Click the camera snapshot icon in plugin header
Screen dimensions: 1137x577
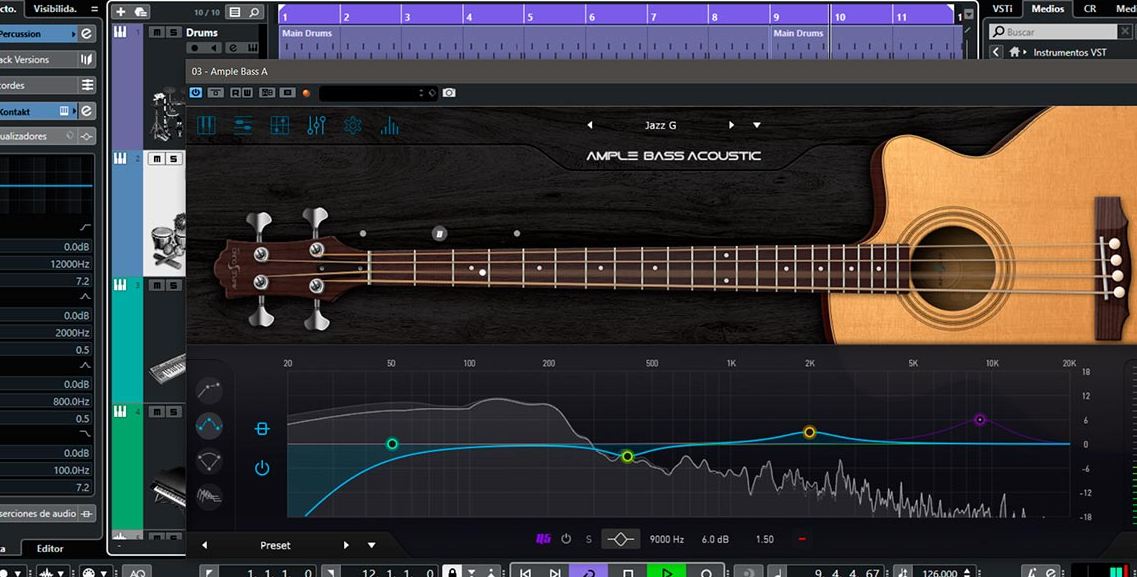[x=449, y=92]
